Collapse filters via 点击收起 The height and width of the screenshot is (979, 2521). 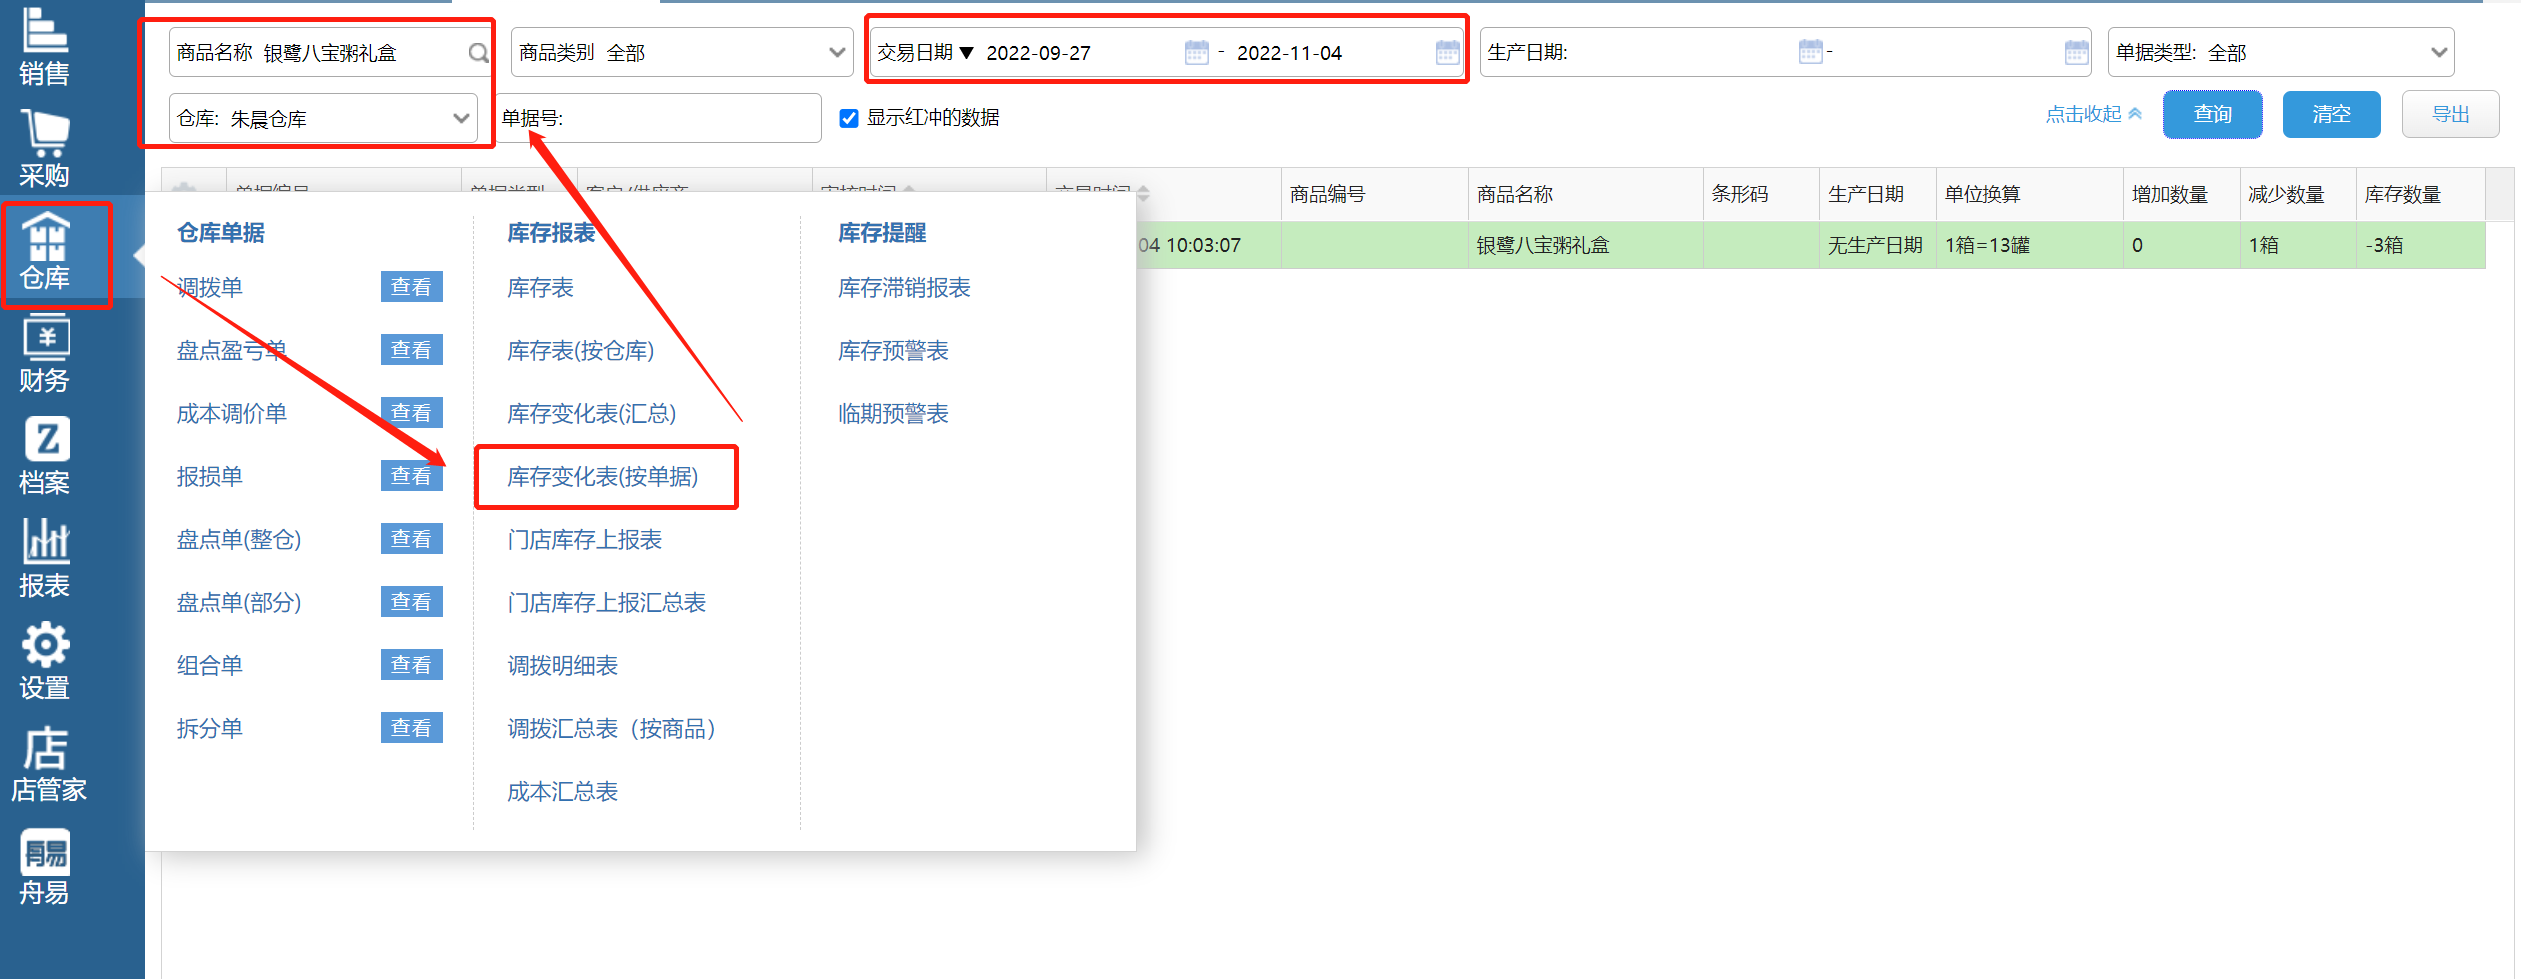[x=2093, y=114]
